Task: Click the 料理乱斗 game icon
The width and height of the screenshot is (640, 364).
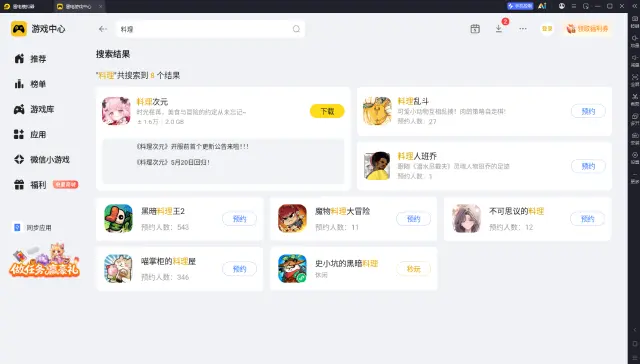Action: (377, 111)
